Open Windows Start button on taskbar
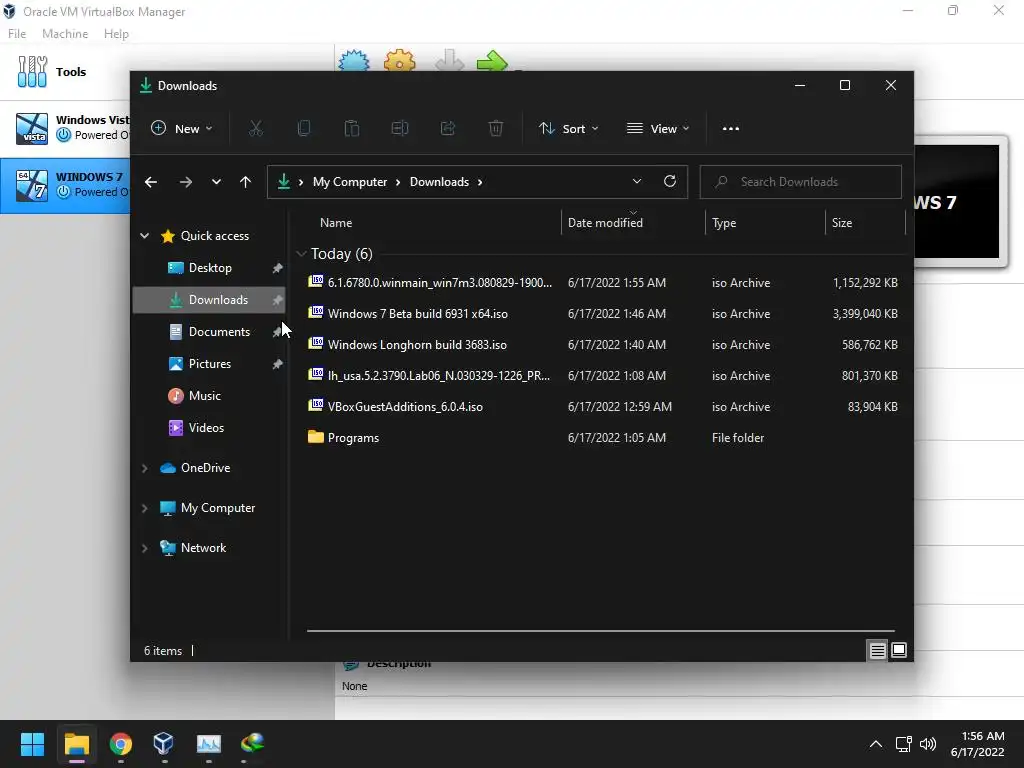 [x=32, y=743]
